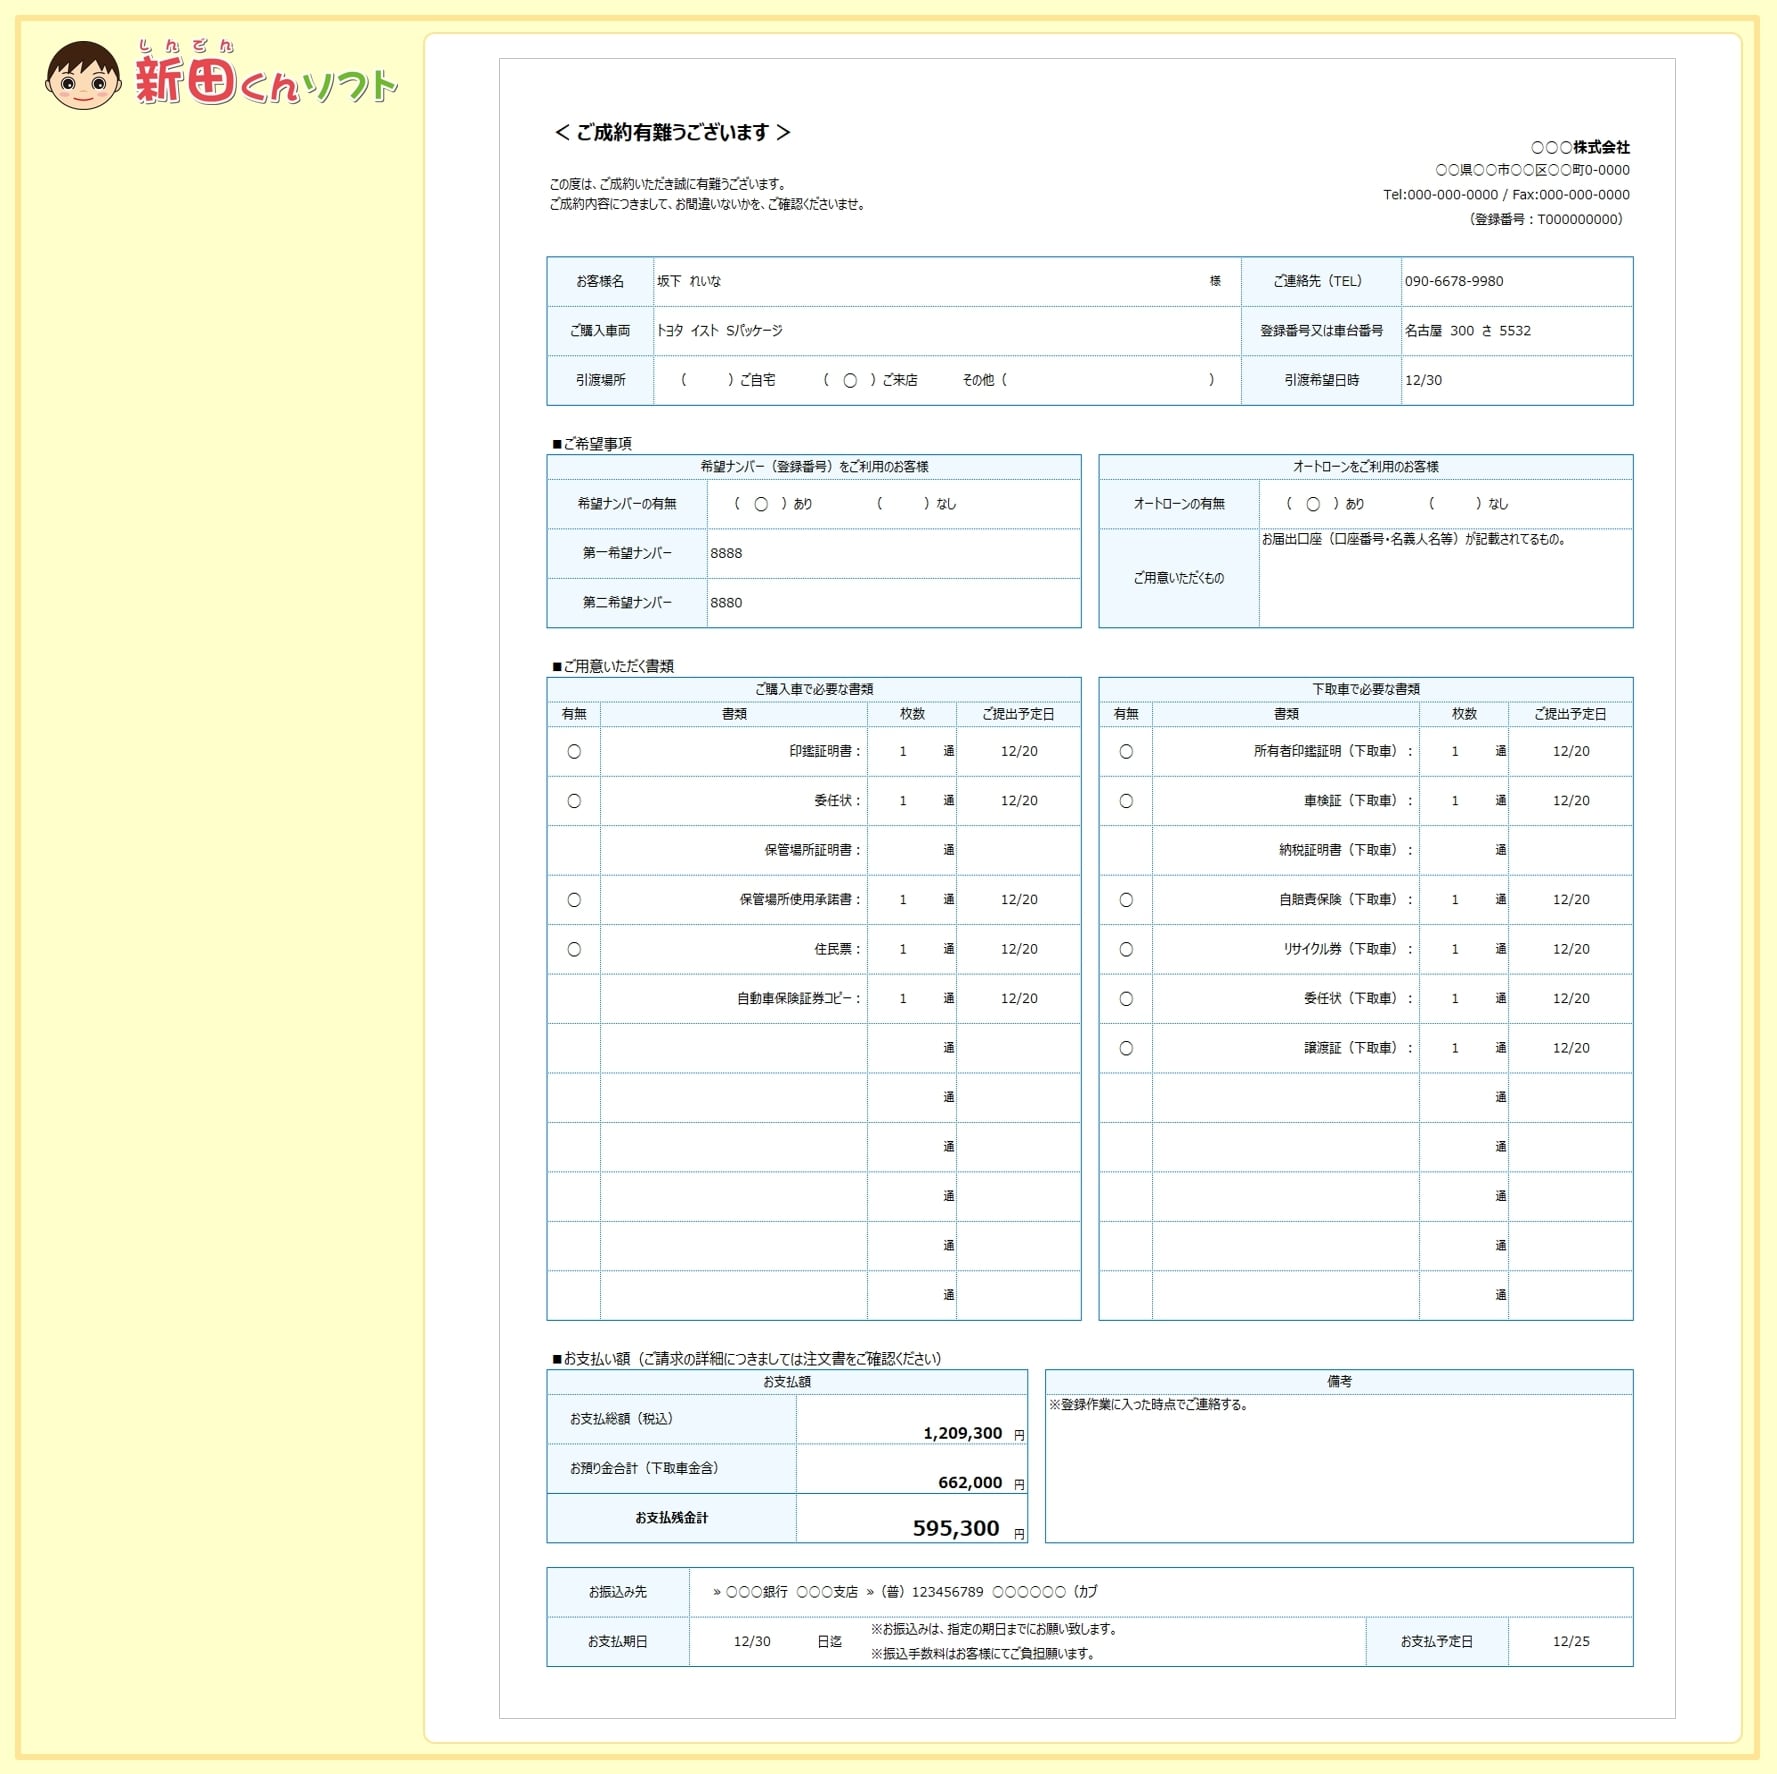This screenshot has height=1774, width=1777.
Task: Click the 備考 note about 登録作業
Action: click(1149, 1405)
